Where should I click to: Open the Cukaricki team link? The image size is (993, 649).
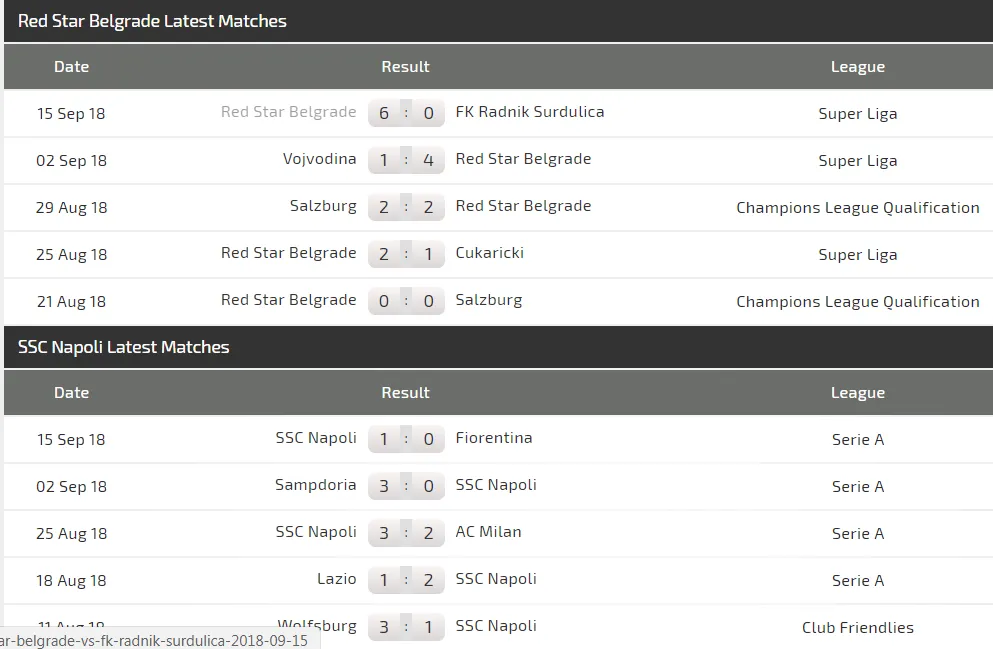(x=489, y=253)
